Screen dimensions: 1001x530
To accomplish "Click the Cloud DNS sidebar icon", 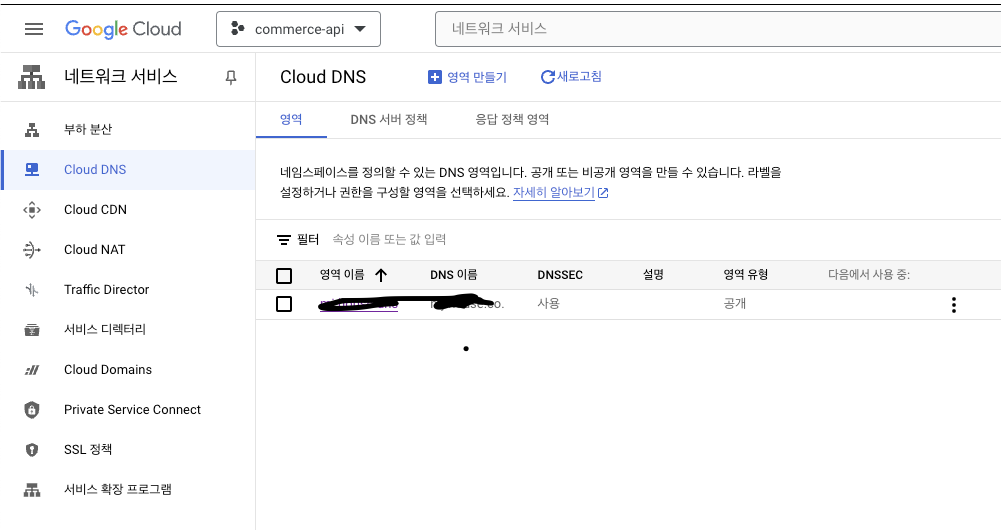I will [32, 170].
